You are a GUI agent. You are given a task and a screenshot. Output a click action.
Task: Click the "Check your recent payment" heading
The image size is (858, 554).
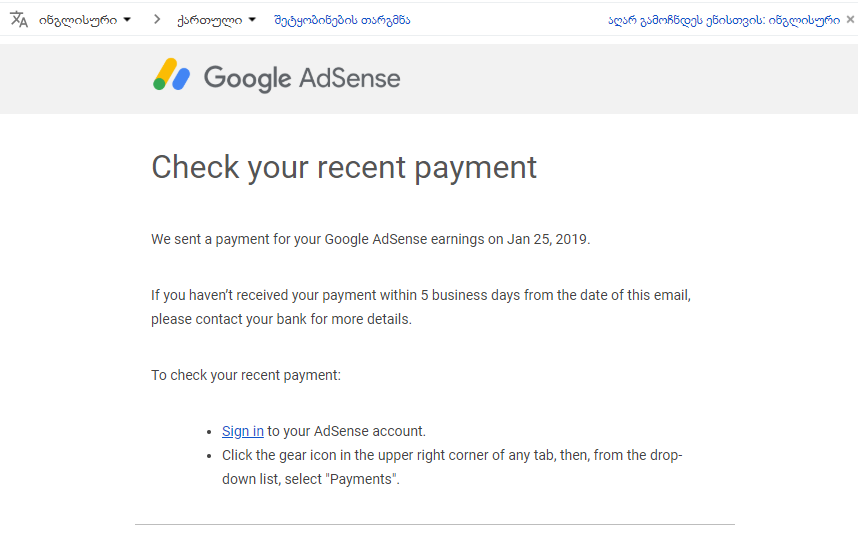(344, 167)
